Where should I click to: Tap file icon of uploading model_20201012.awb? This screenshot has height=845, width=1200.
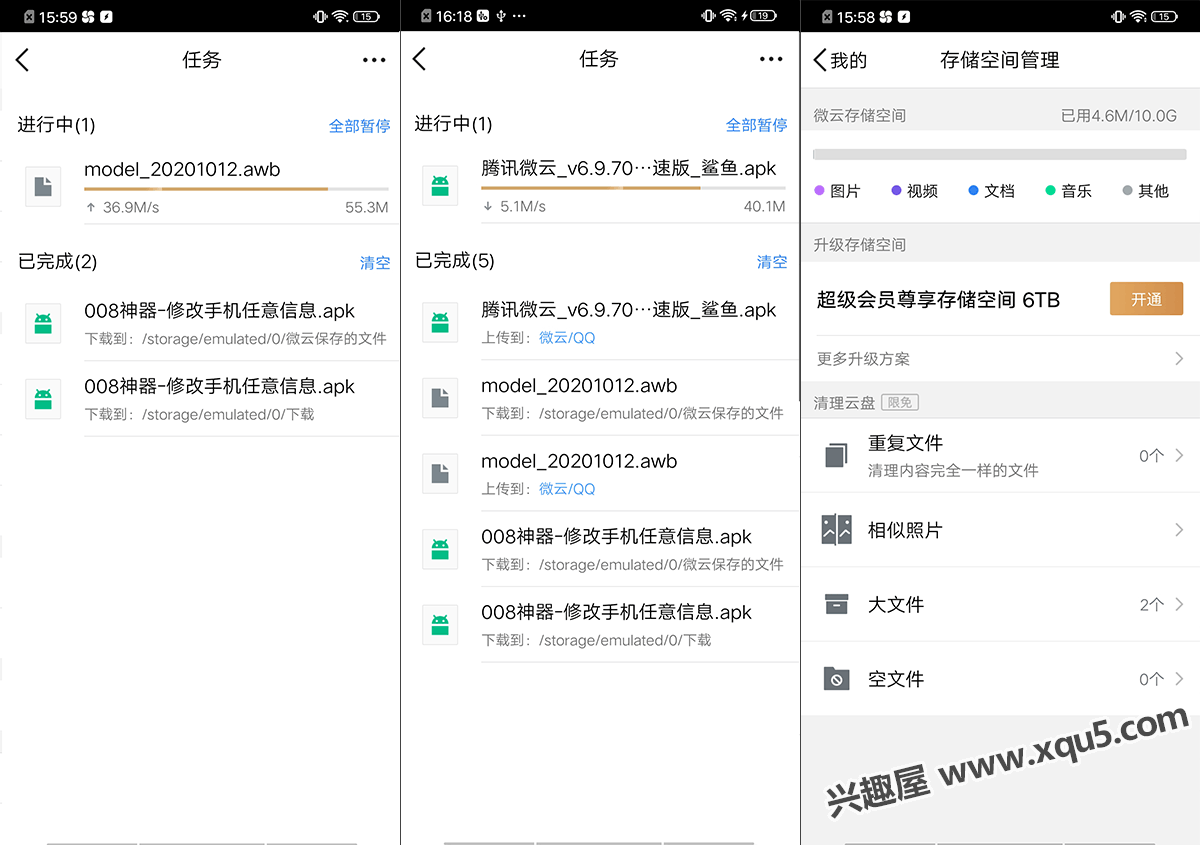point(43,187)
